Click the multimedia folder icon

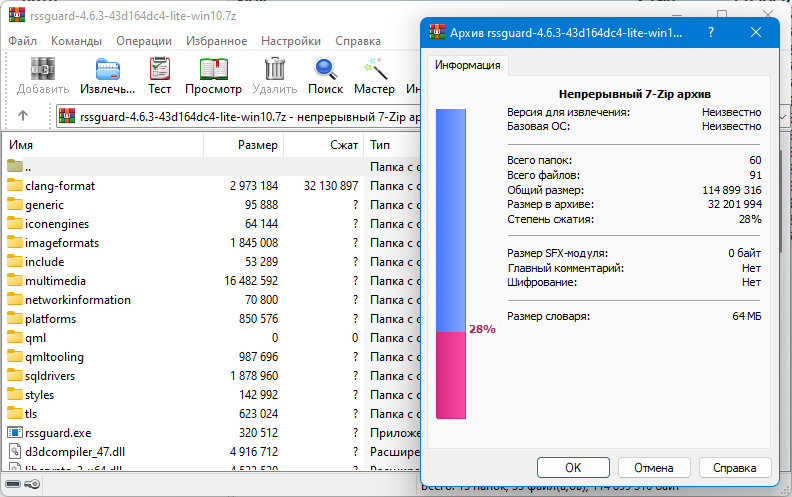pyautogui.click(x=15, y=280)
